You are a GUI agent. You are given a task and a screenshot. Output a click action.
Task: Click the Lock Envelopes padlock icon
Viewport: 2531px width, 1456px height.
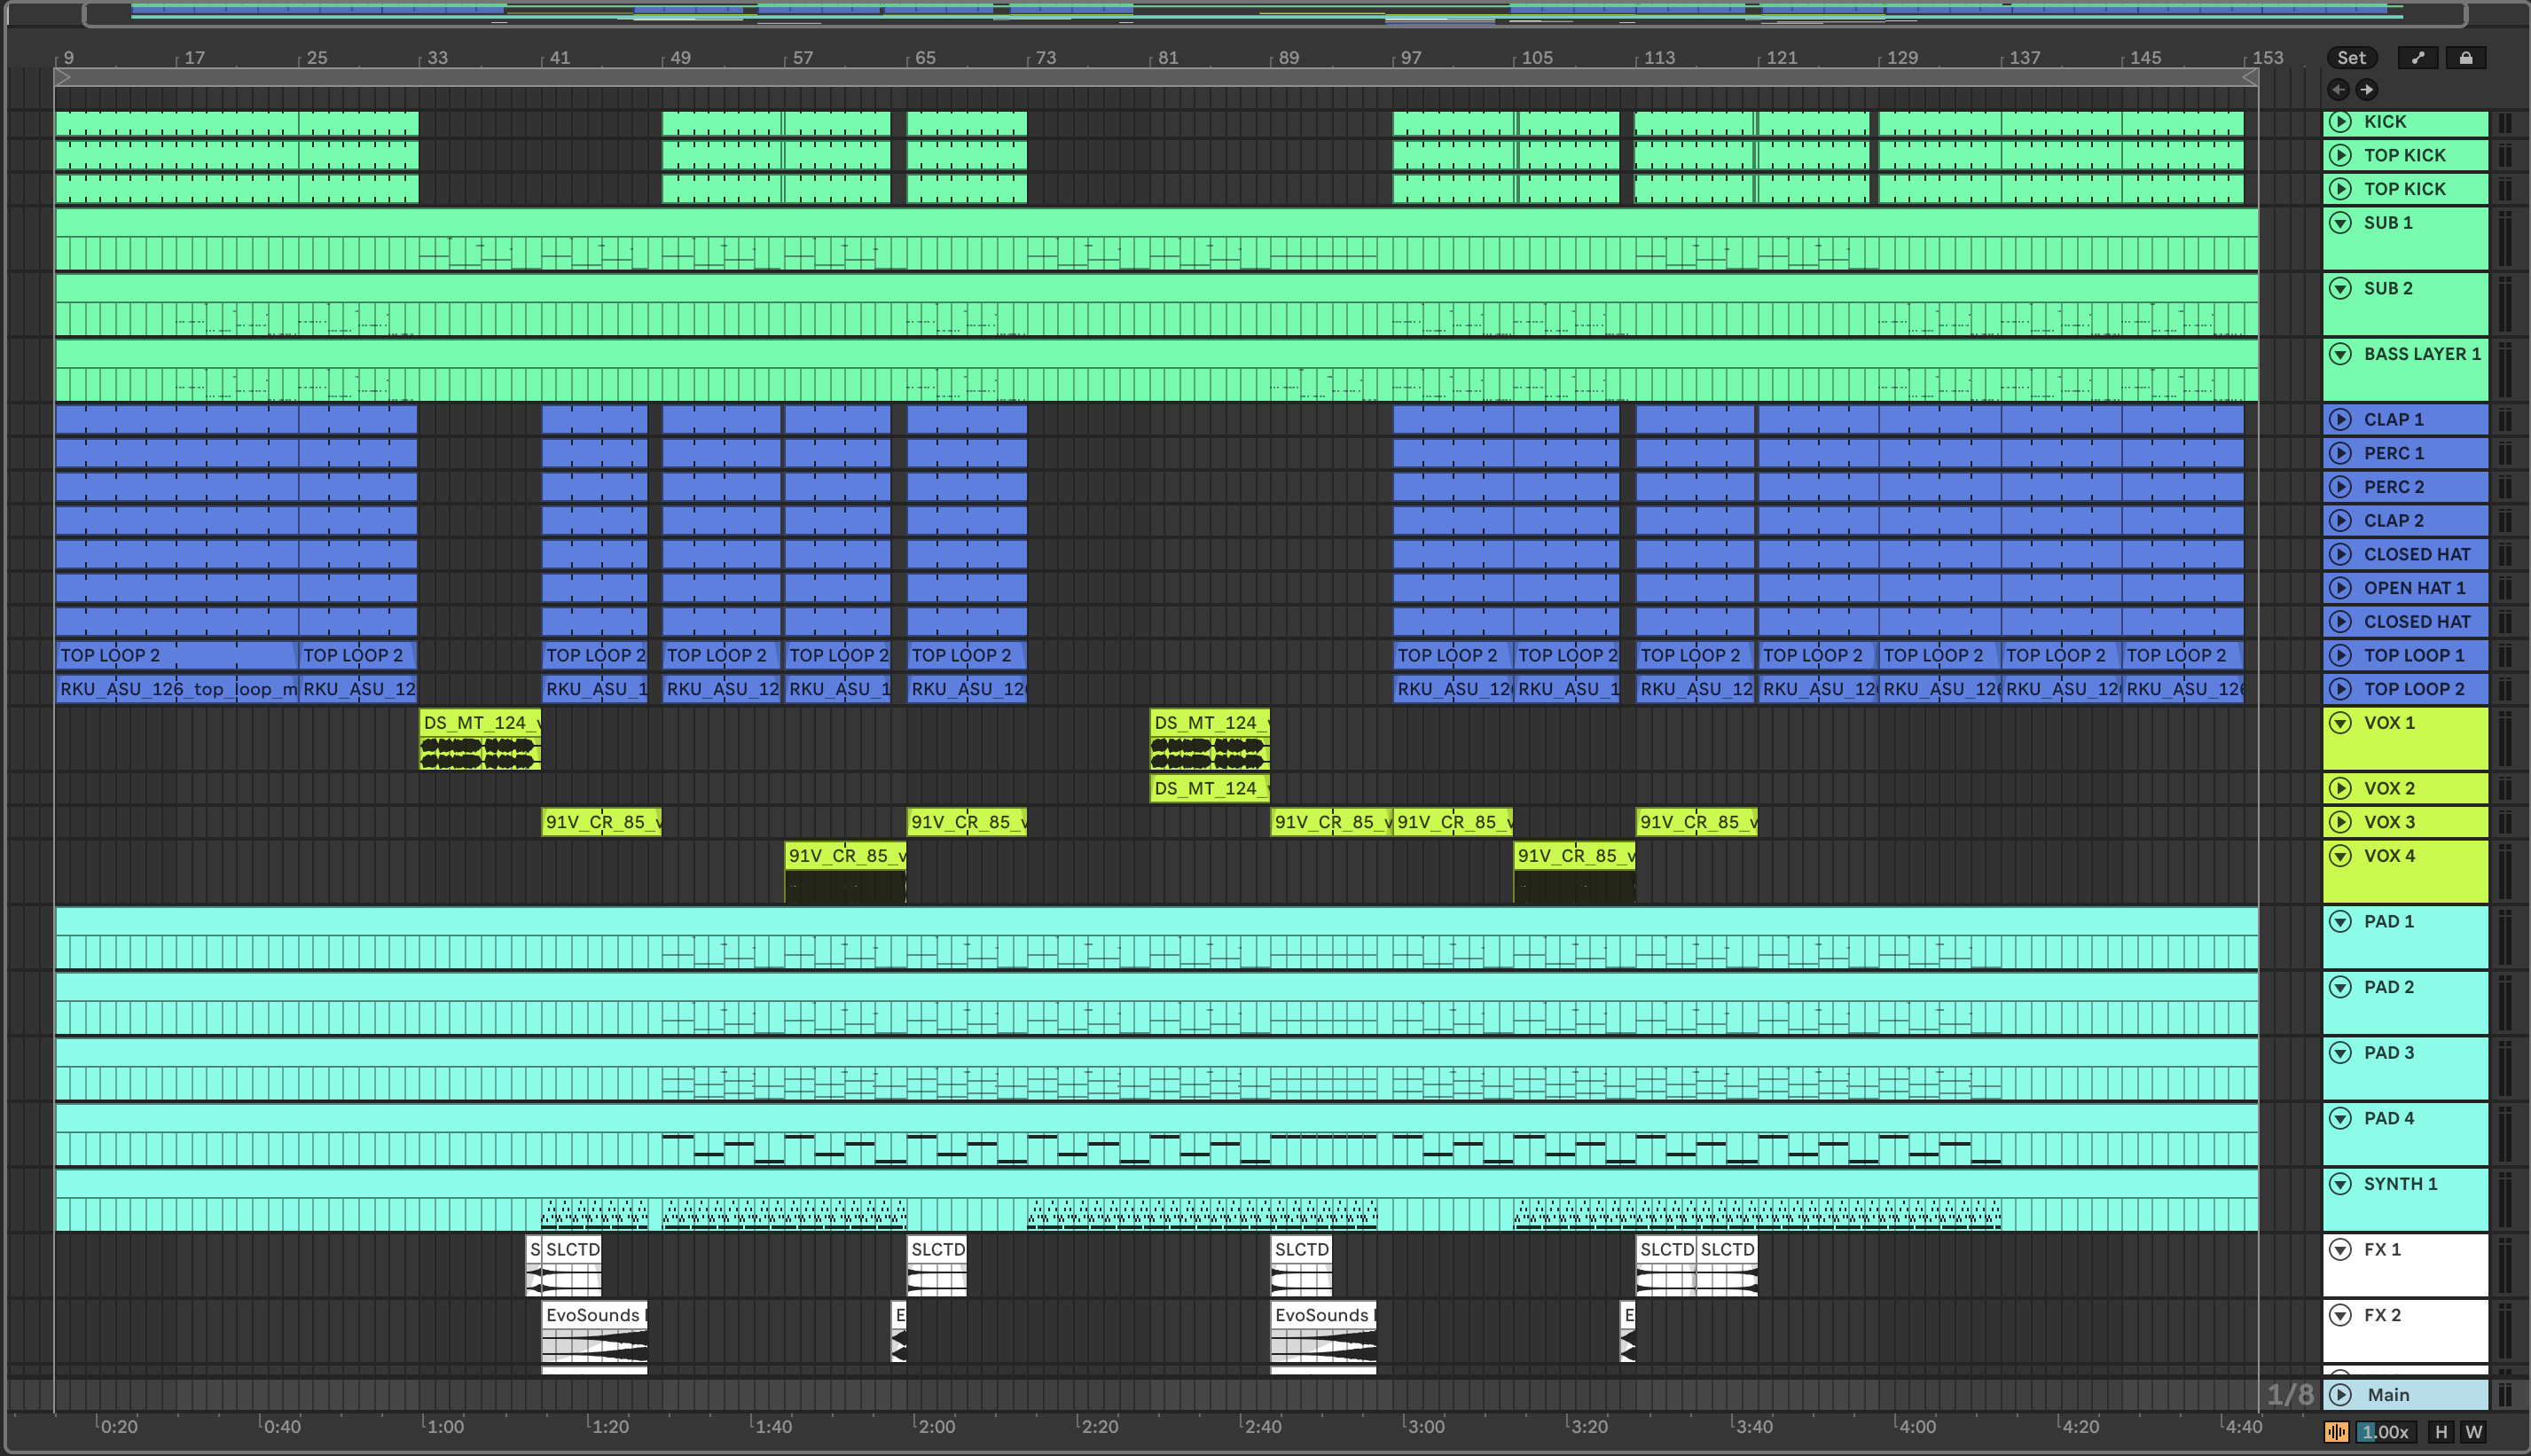click(2465, 58)
